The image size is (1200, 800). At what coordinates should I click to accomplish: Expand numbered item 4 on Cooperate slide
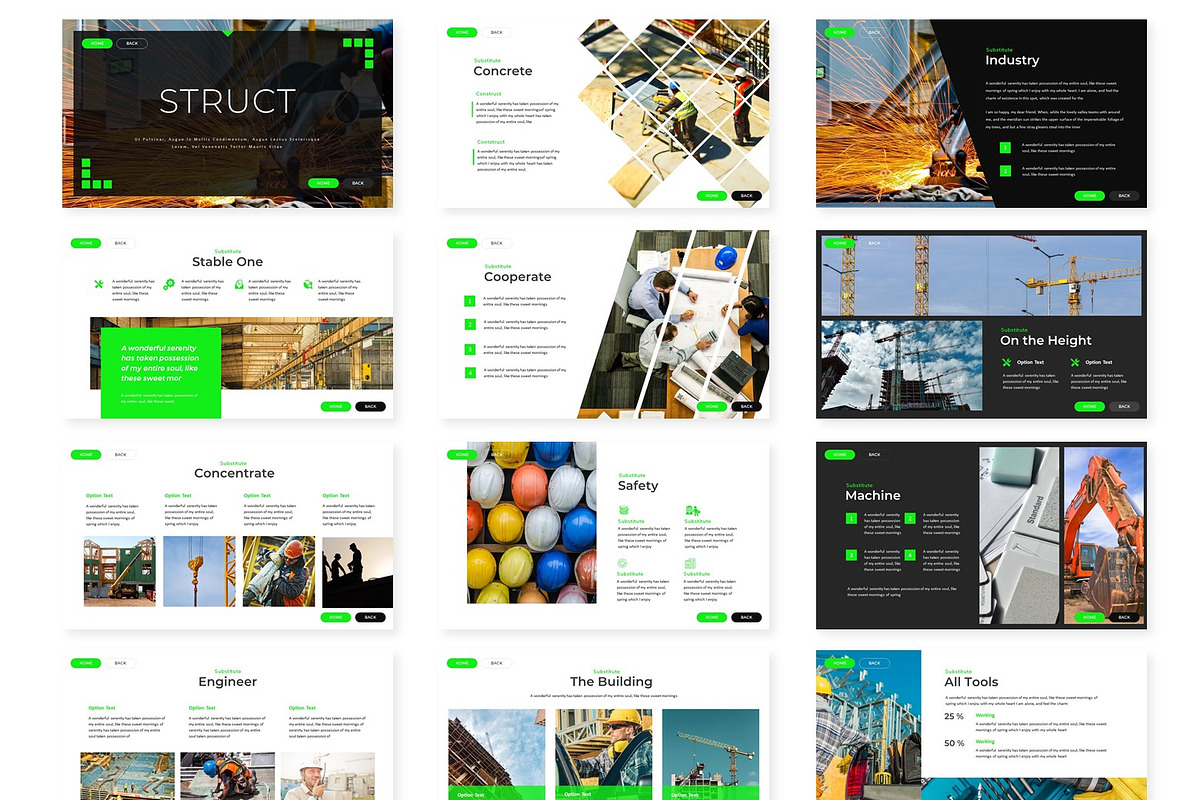[x=470, y=371]
